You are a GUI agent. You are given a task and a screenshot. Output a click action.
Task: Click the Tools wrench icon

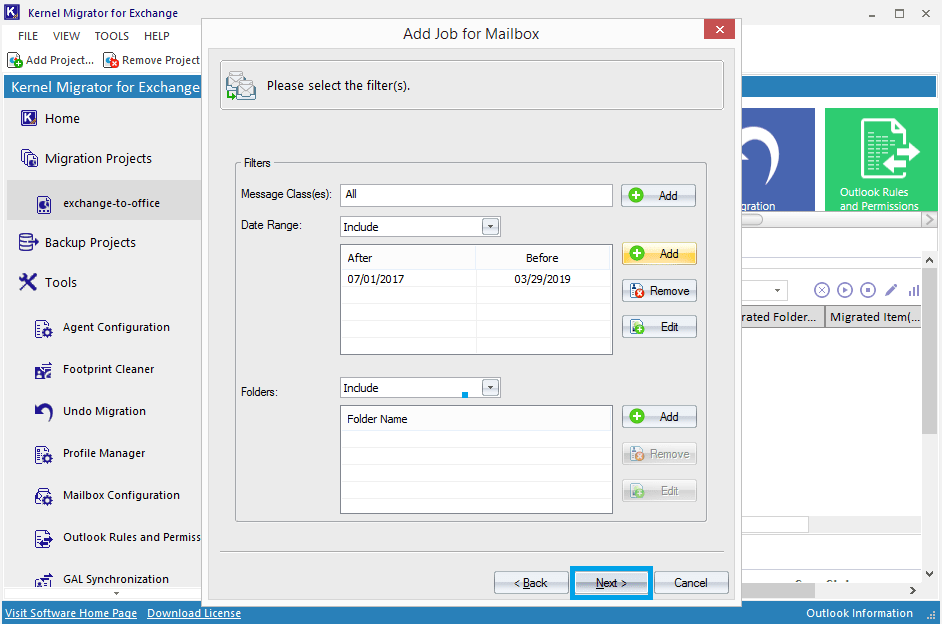[28, 282]
